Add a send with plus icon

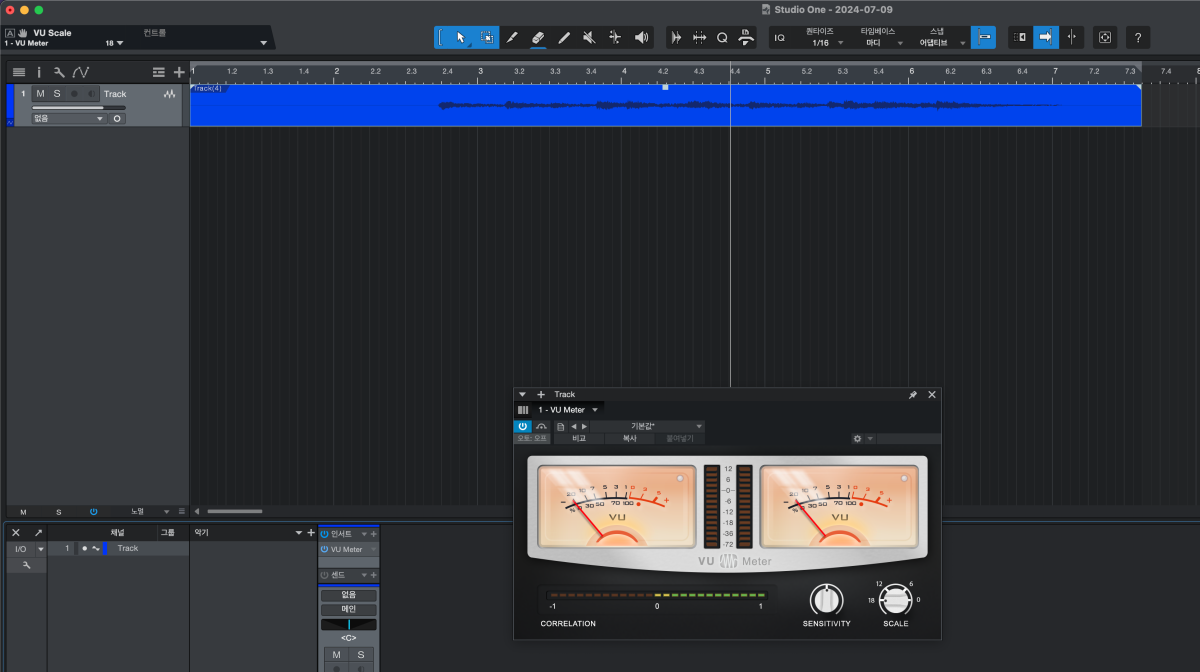[374, 575]
